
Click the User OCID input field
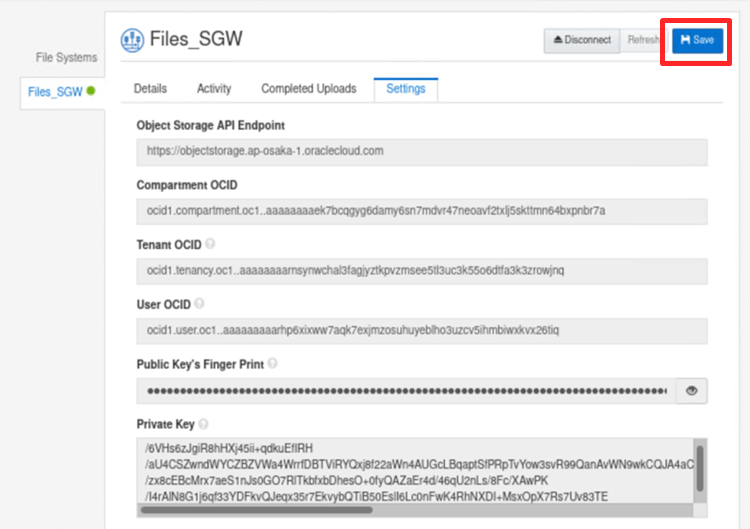coord(422,331)
